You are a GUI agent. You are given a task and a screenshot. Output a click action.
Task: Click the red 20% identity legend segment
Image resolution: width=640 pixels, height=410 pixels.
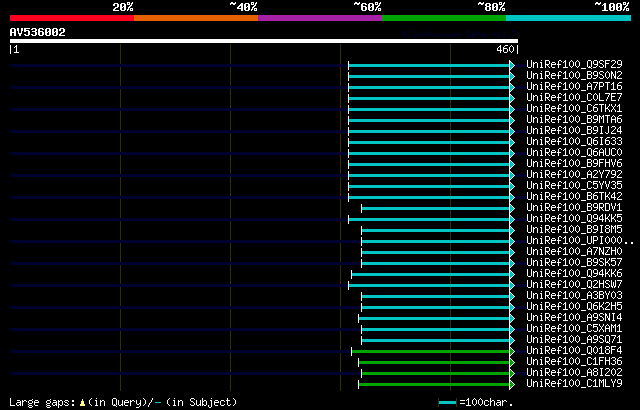coord(72,18)
